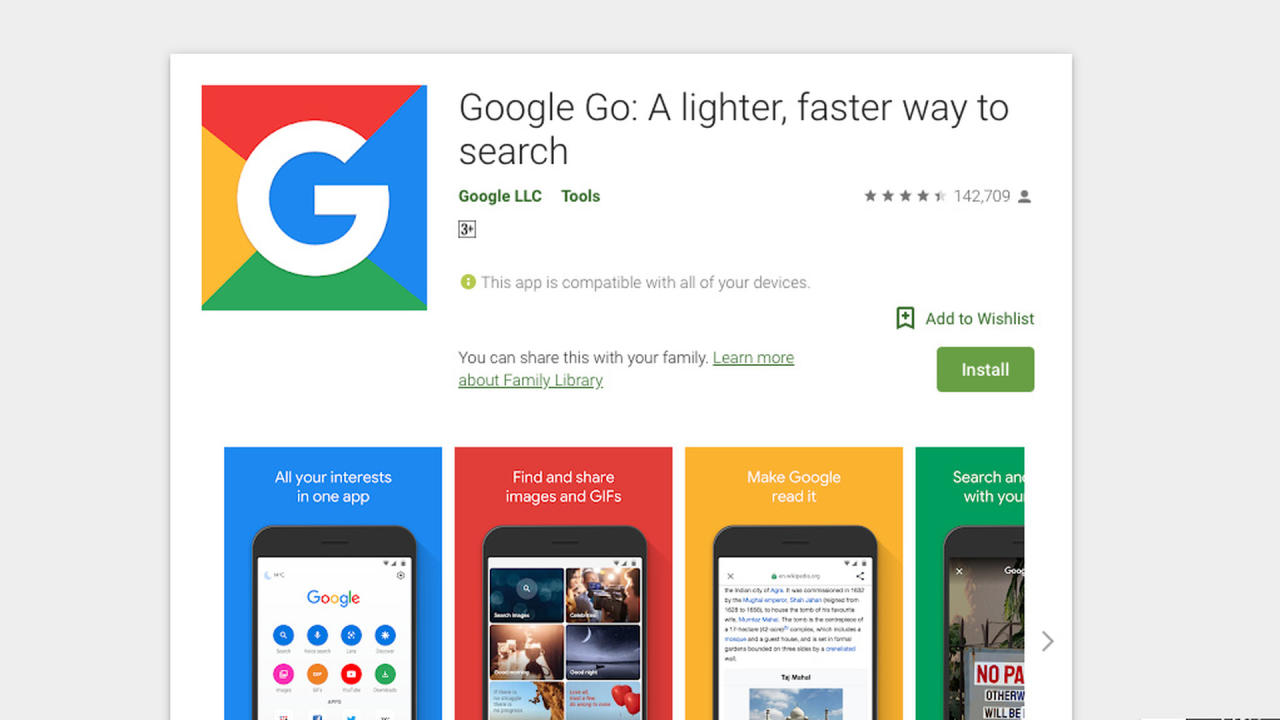Click the Add to Wishlist text
This screenshot has width=1280, height=720.
click(980, 318)
